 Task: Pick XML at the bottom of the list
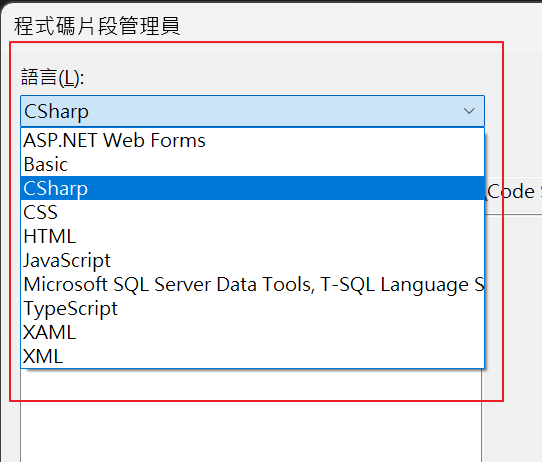[252, 356]
